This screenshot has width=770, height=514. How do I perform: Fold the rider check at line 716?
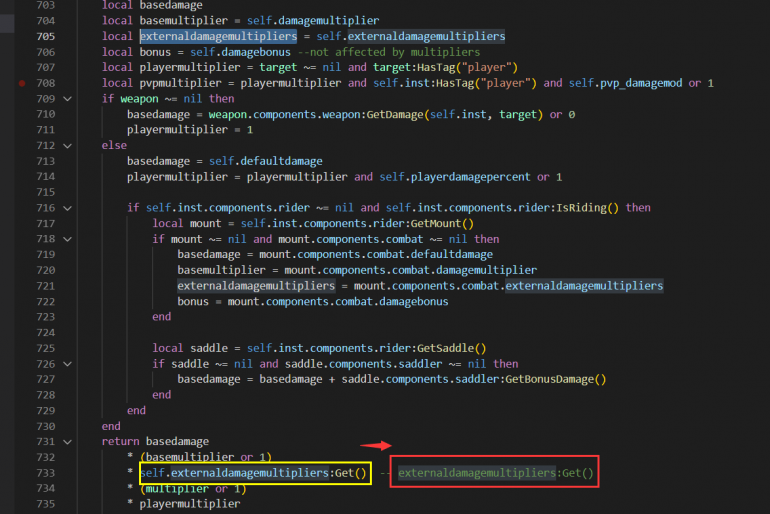(x=68, y=208)
